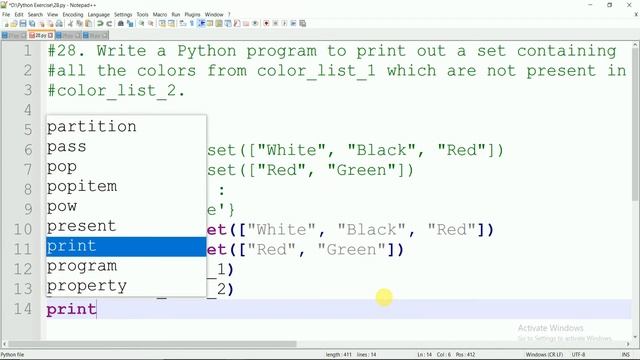
Task: Choose 'pass' from the autocomplete list
Action: coord(126,147)
